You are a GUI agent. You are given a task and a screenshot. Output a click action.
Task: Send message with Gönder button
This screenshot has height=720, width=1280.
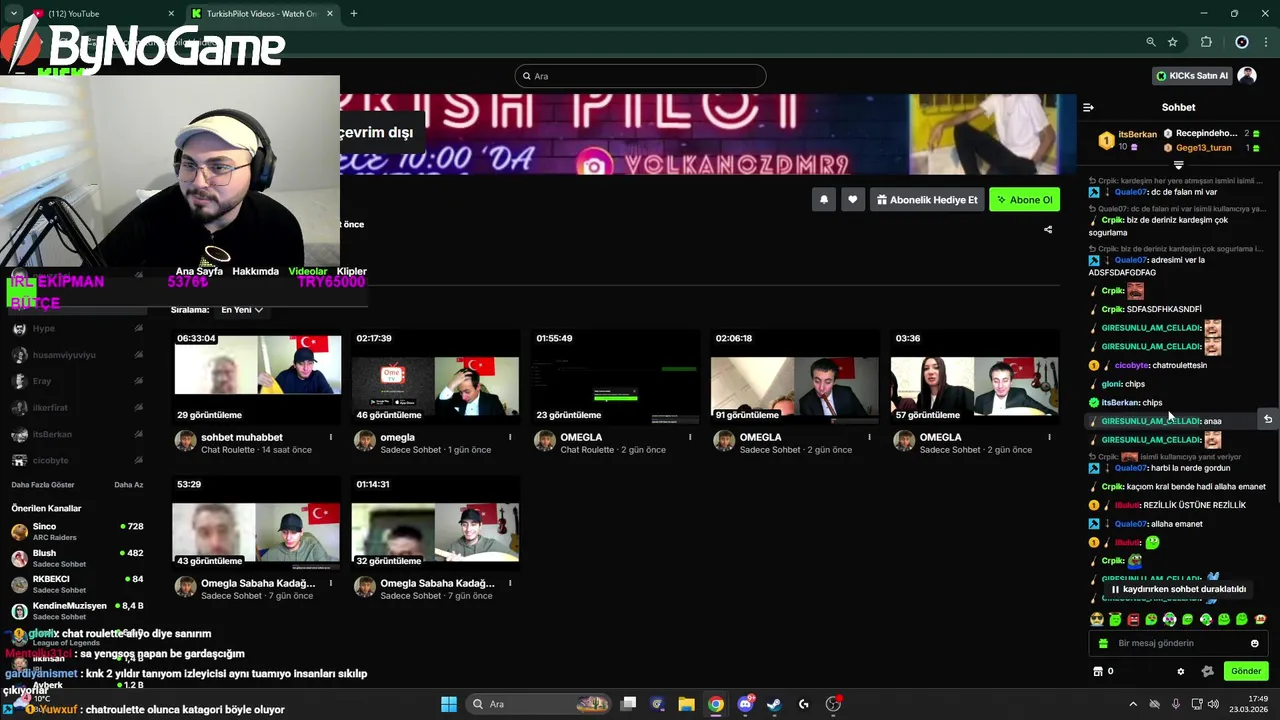pos(1246,671)
